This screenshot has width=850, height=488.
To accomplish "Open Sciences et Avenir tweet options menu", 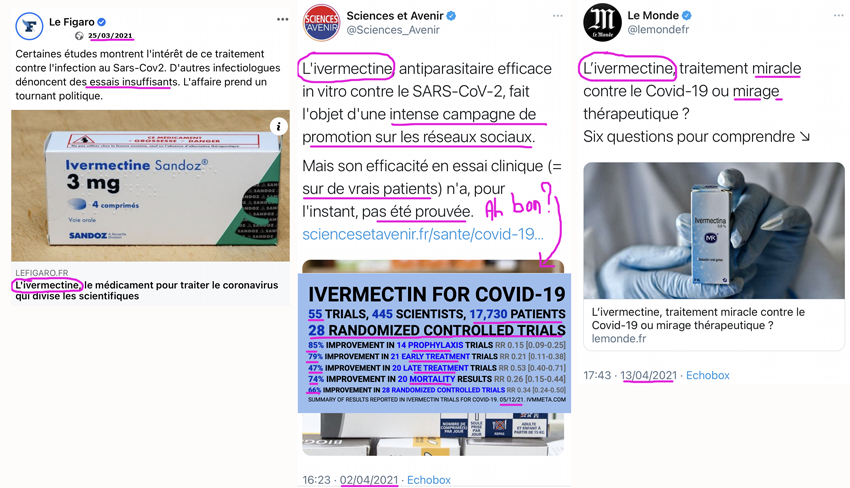I will pyautogui.click(x=558, y=16).
